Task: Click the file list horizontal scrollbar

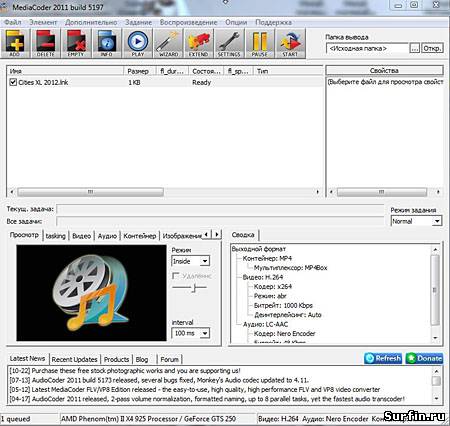Action: click(x=91, y=192)
